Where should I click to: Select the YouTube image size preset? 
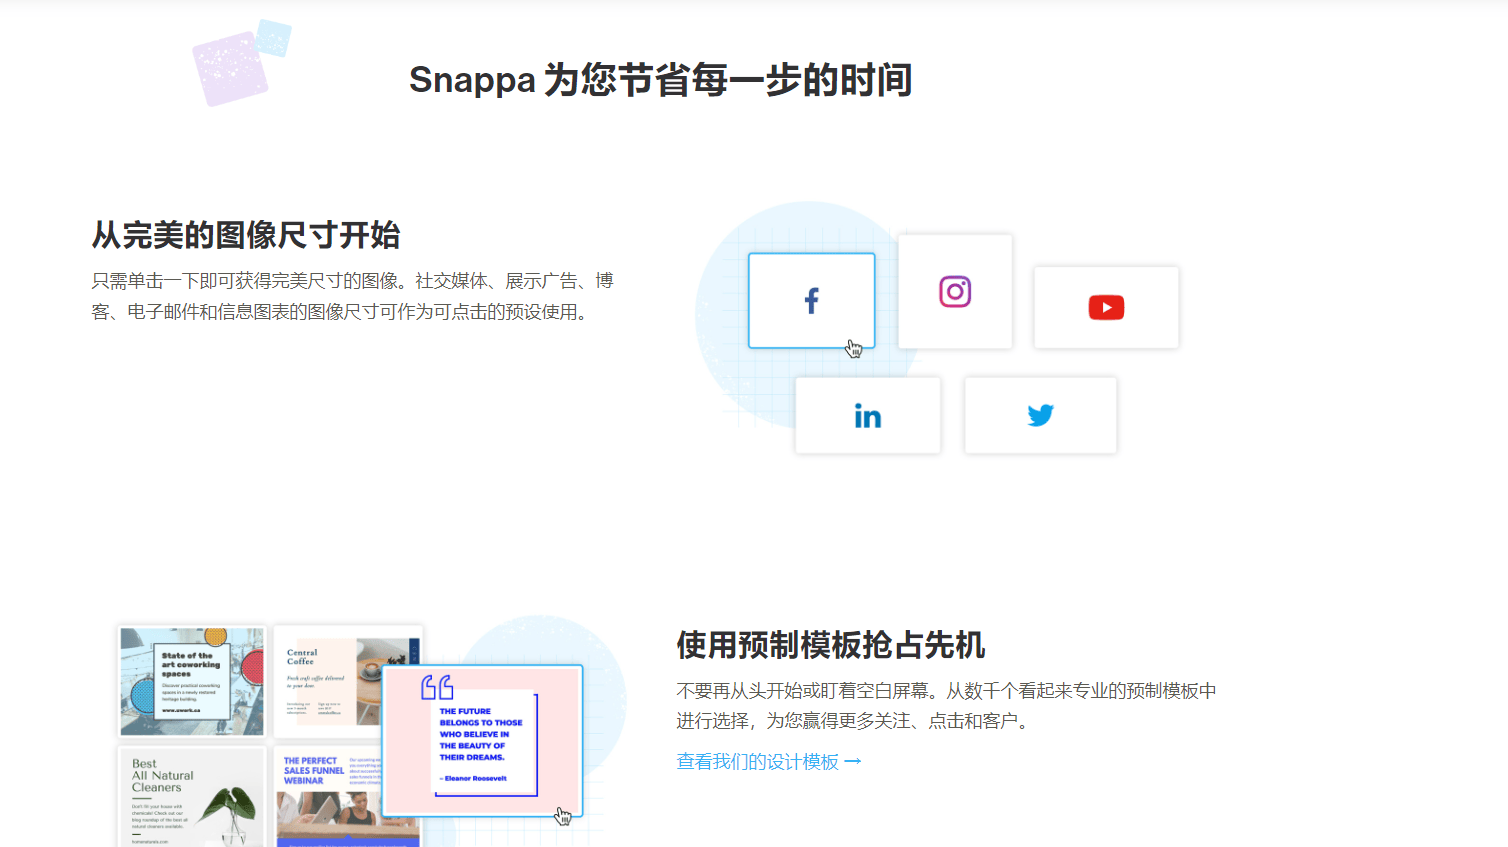click(1106, 308)
